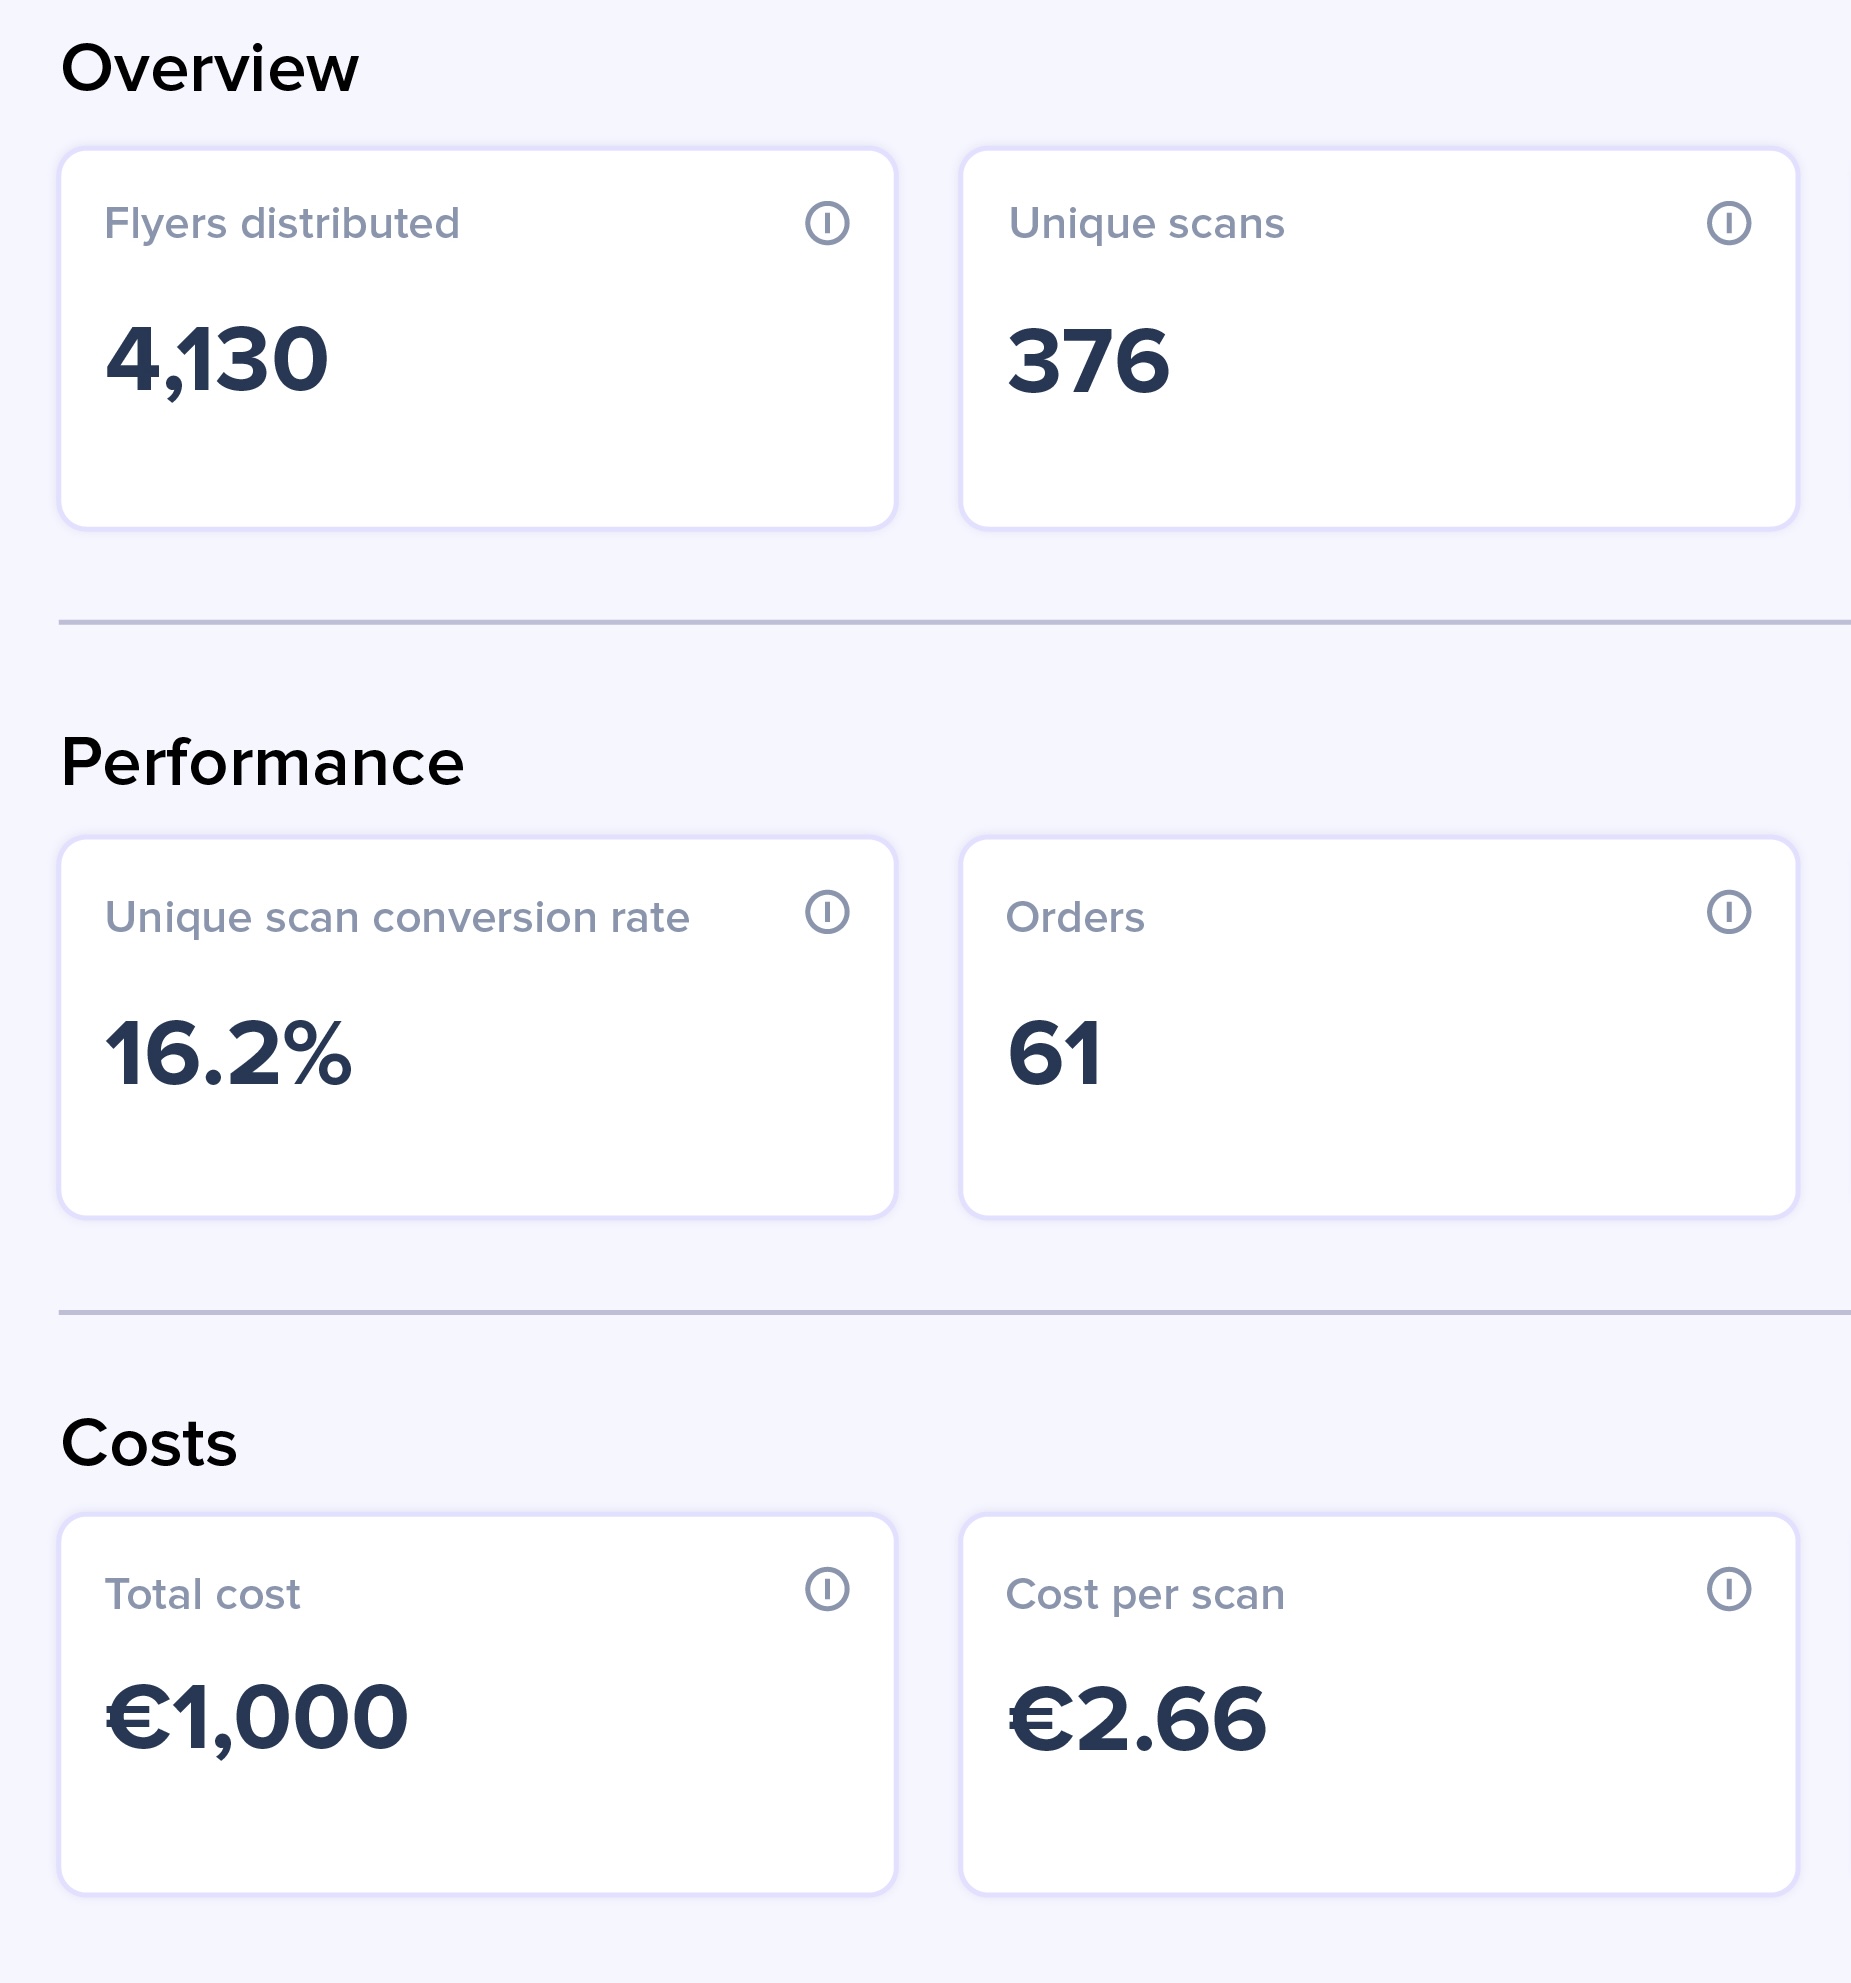Click the Costs section heading

(x=149, y=1443)
